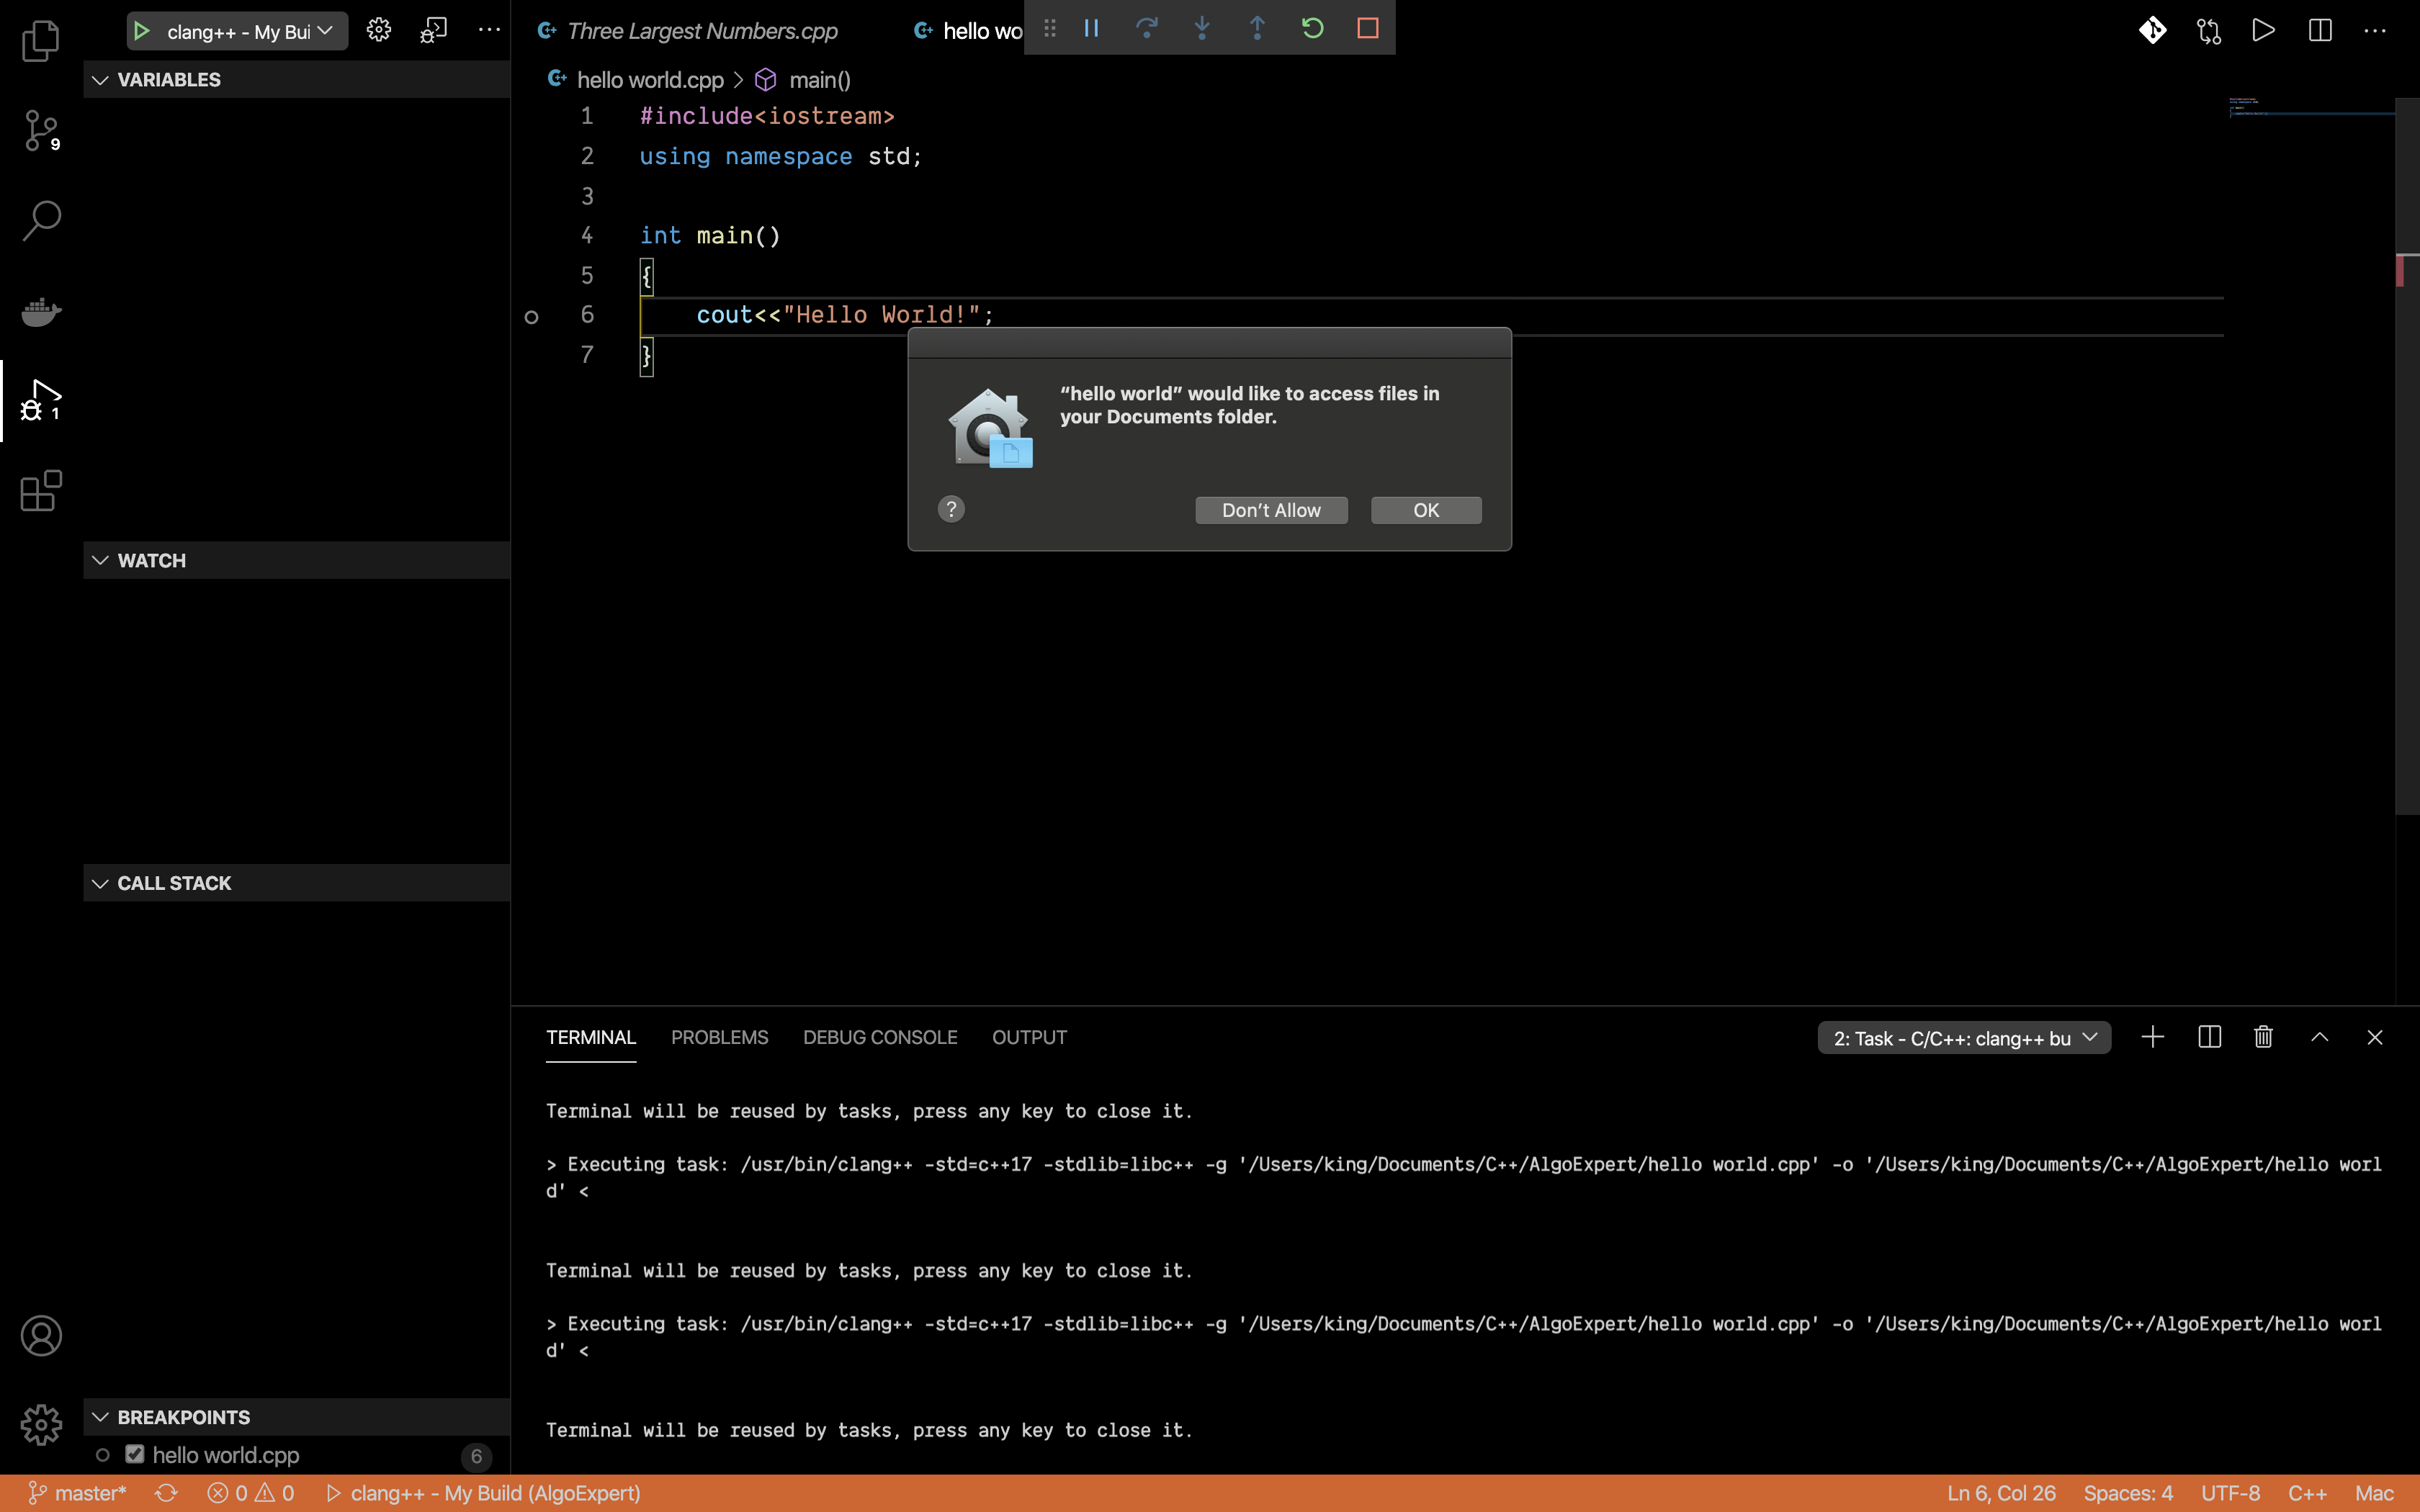Step Over in debug toolbar
The width and height of the screenshot is (2420, 1512).
coord(1147,28)
